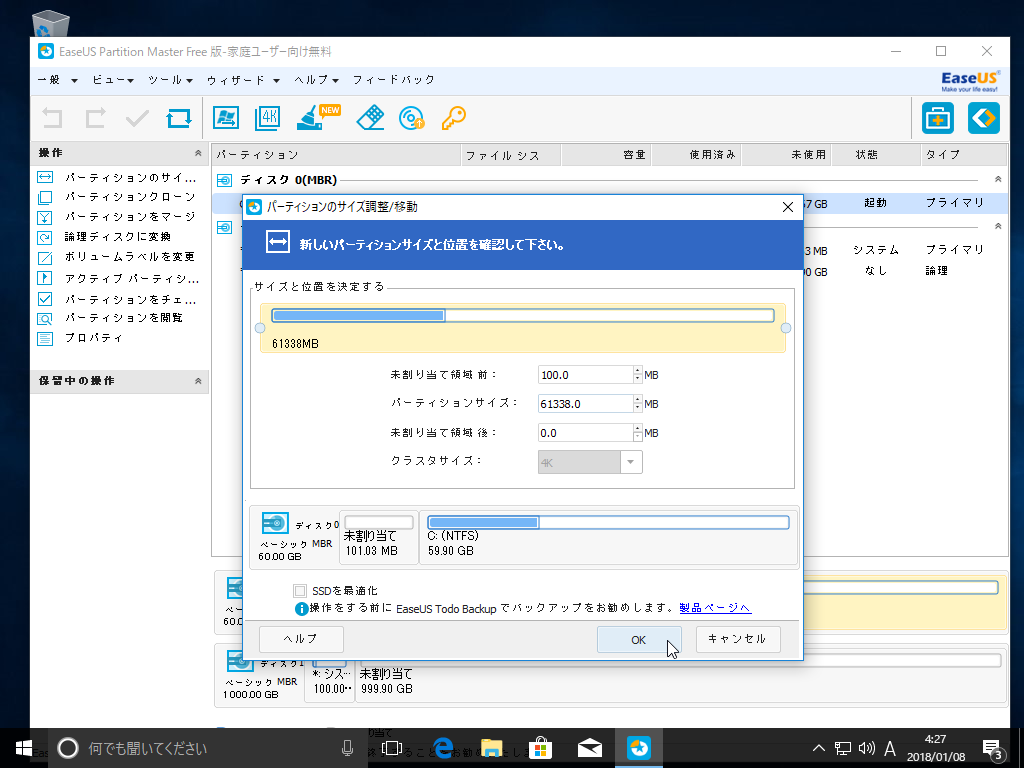The height and width of the screenshot is (768, 1024).
Task: Click the Undo toolbar icon
Action: [52, 118]
